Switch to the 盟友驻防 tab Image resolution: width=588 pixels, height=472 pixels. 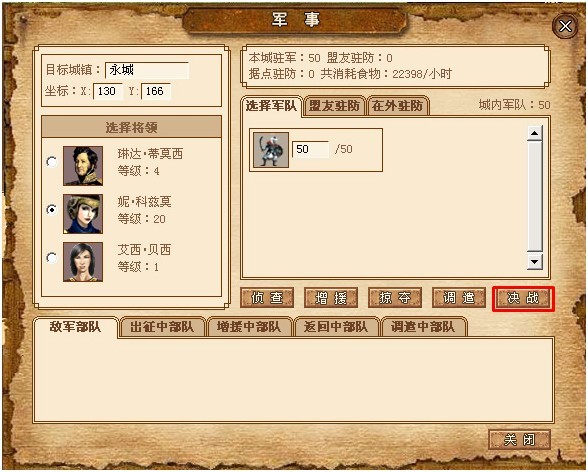pyautogui.click(x=334, y=106)
